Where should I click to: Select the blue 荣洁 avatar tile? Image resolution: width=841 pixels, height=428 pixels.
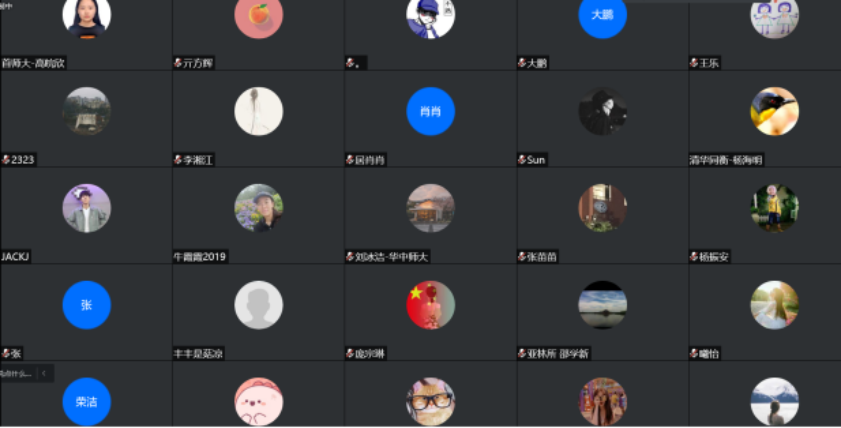(86, 402)
